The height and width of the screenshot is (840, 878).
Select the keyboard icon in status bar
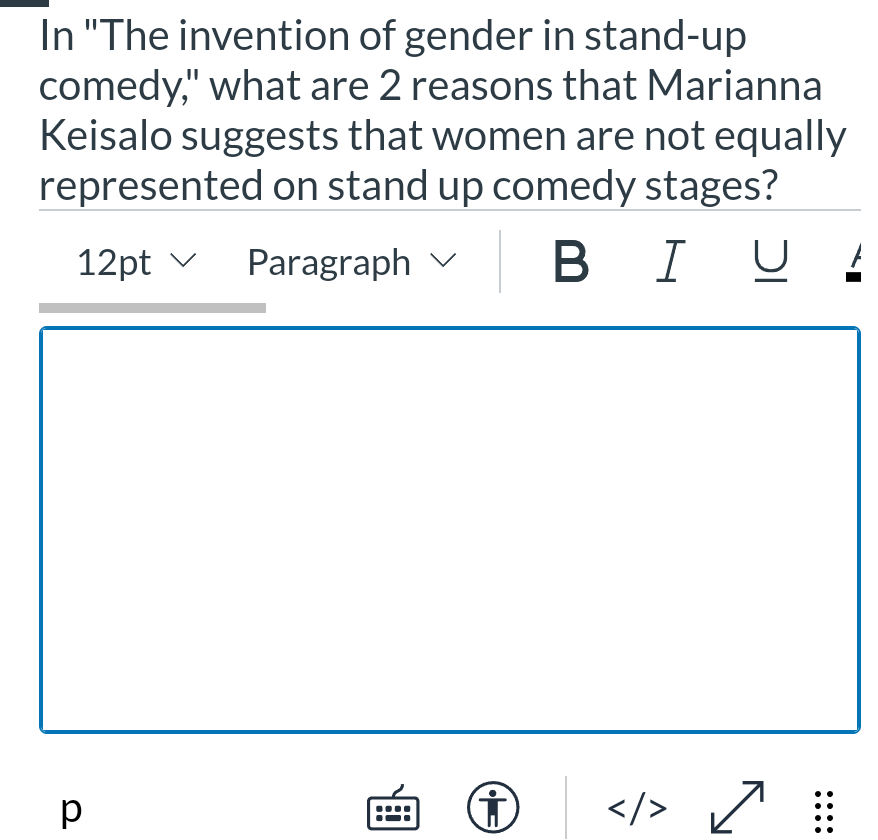tap(392, 808)
